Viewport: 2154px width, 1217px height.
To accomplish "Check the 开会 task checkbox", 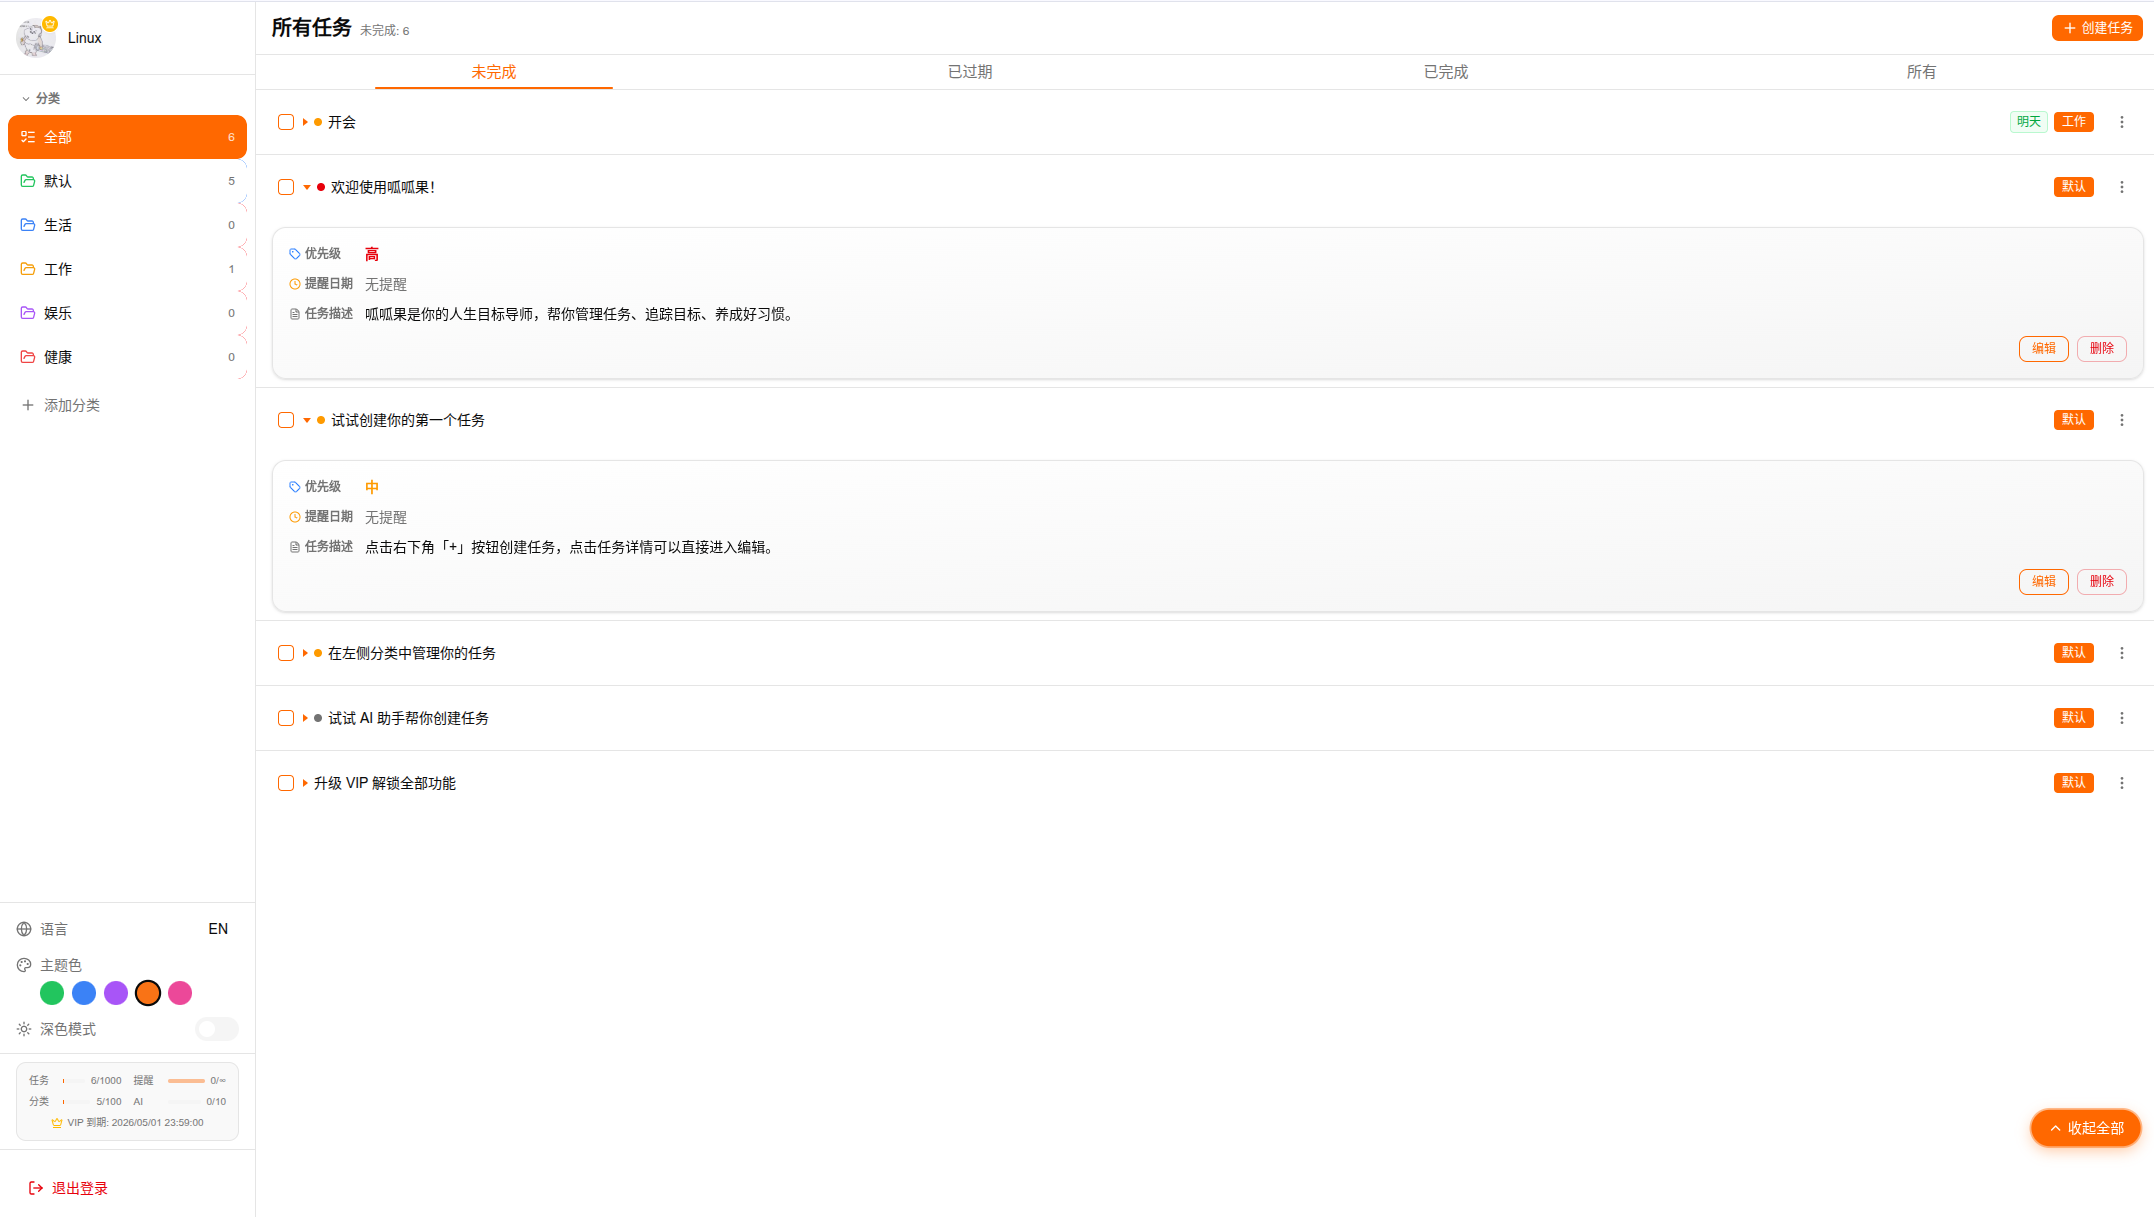I will click(286, 122).
